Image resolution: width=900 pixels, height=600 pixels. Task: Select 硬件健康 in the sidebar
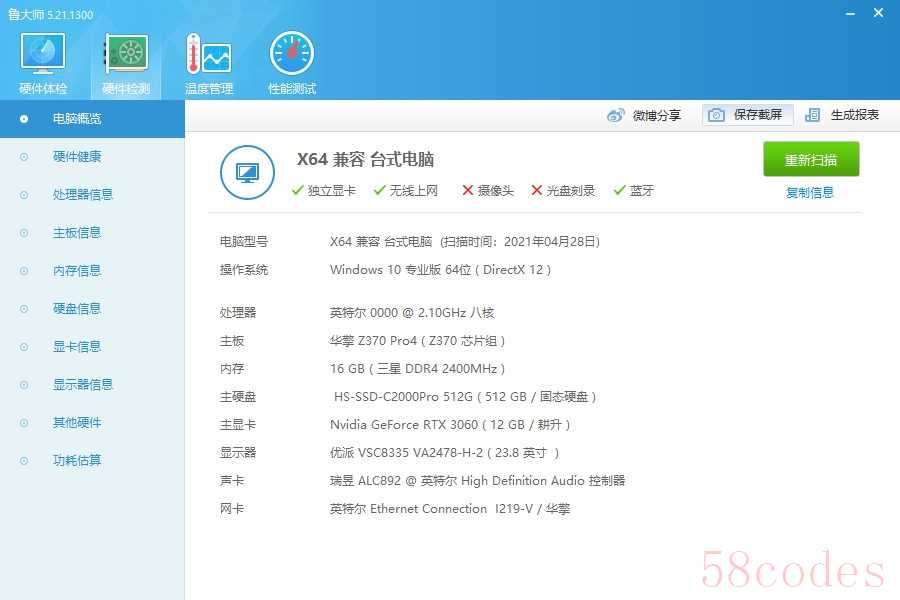pyautogui.click(x=77, y=157)
